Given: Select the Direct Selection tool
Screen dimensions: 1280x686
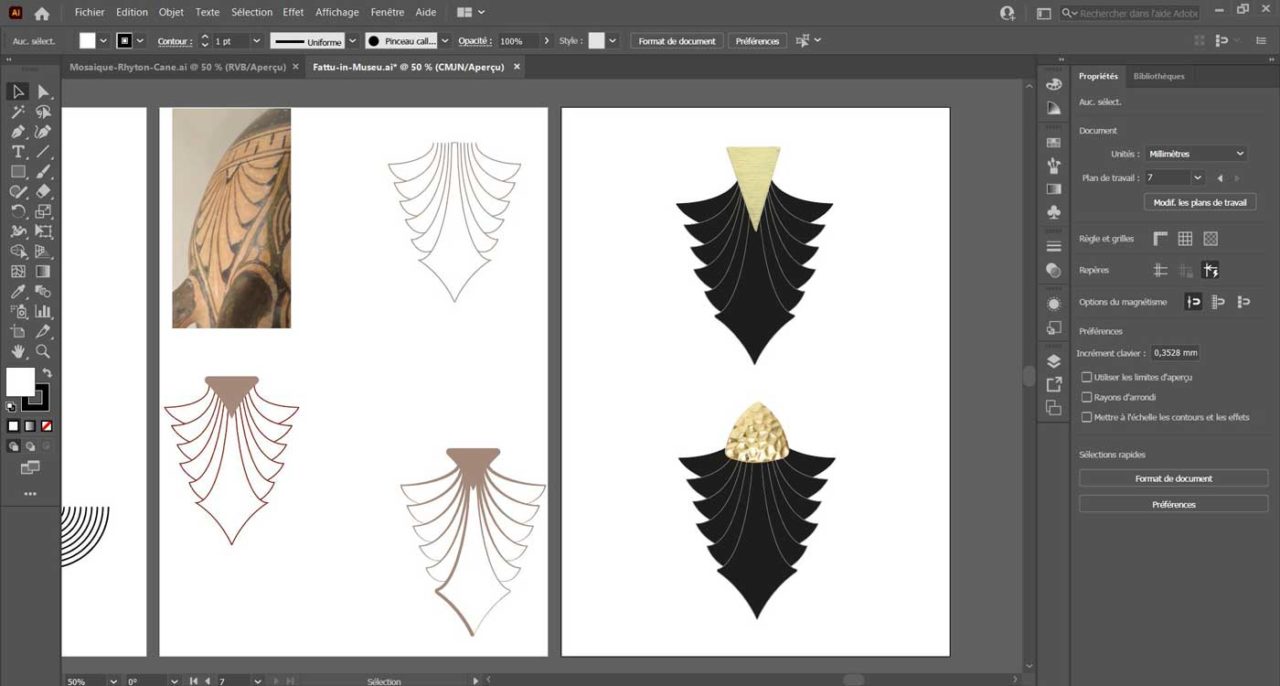Looking at the screenshot, I should click(43, 92).
